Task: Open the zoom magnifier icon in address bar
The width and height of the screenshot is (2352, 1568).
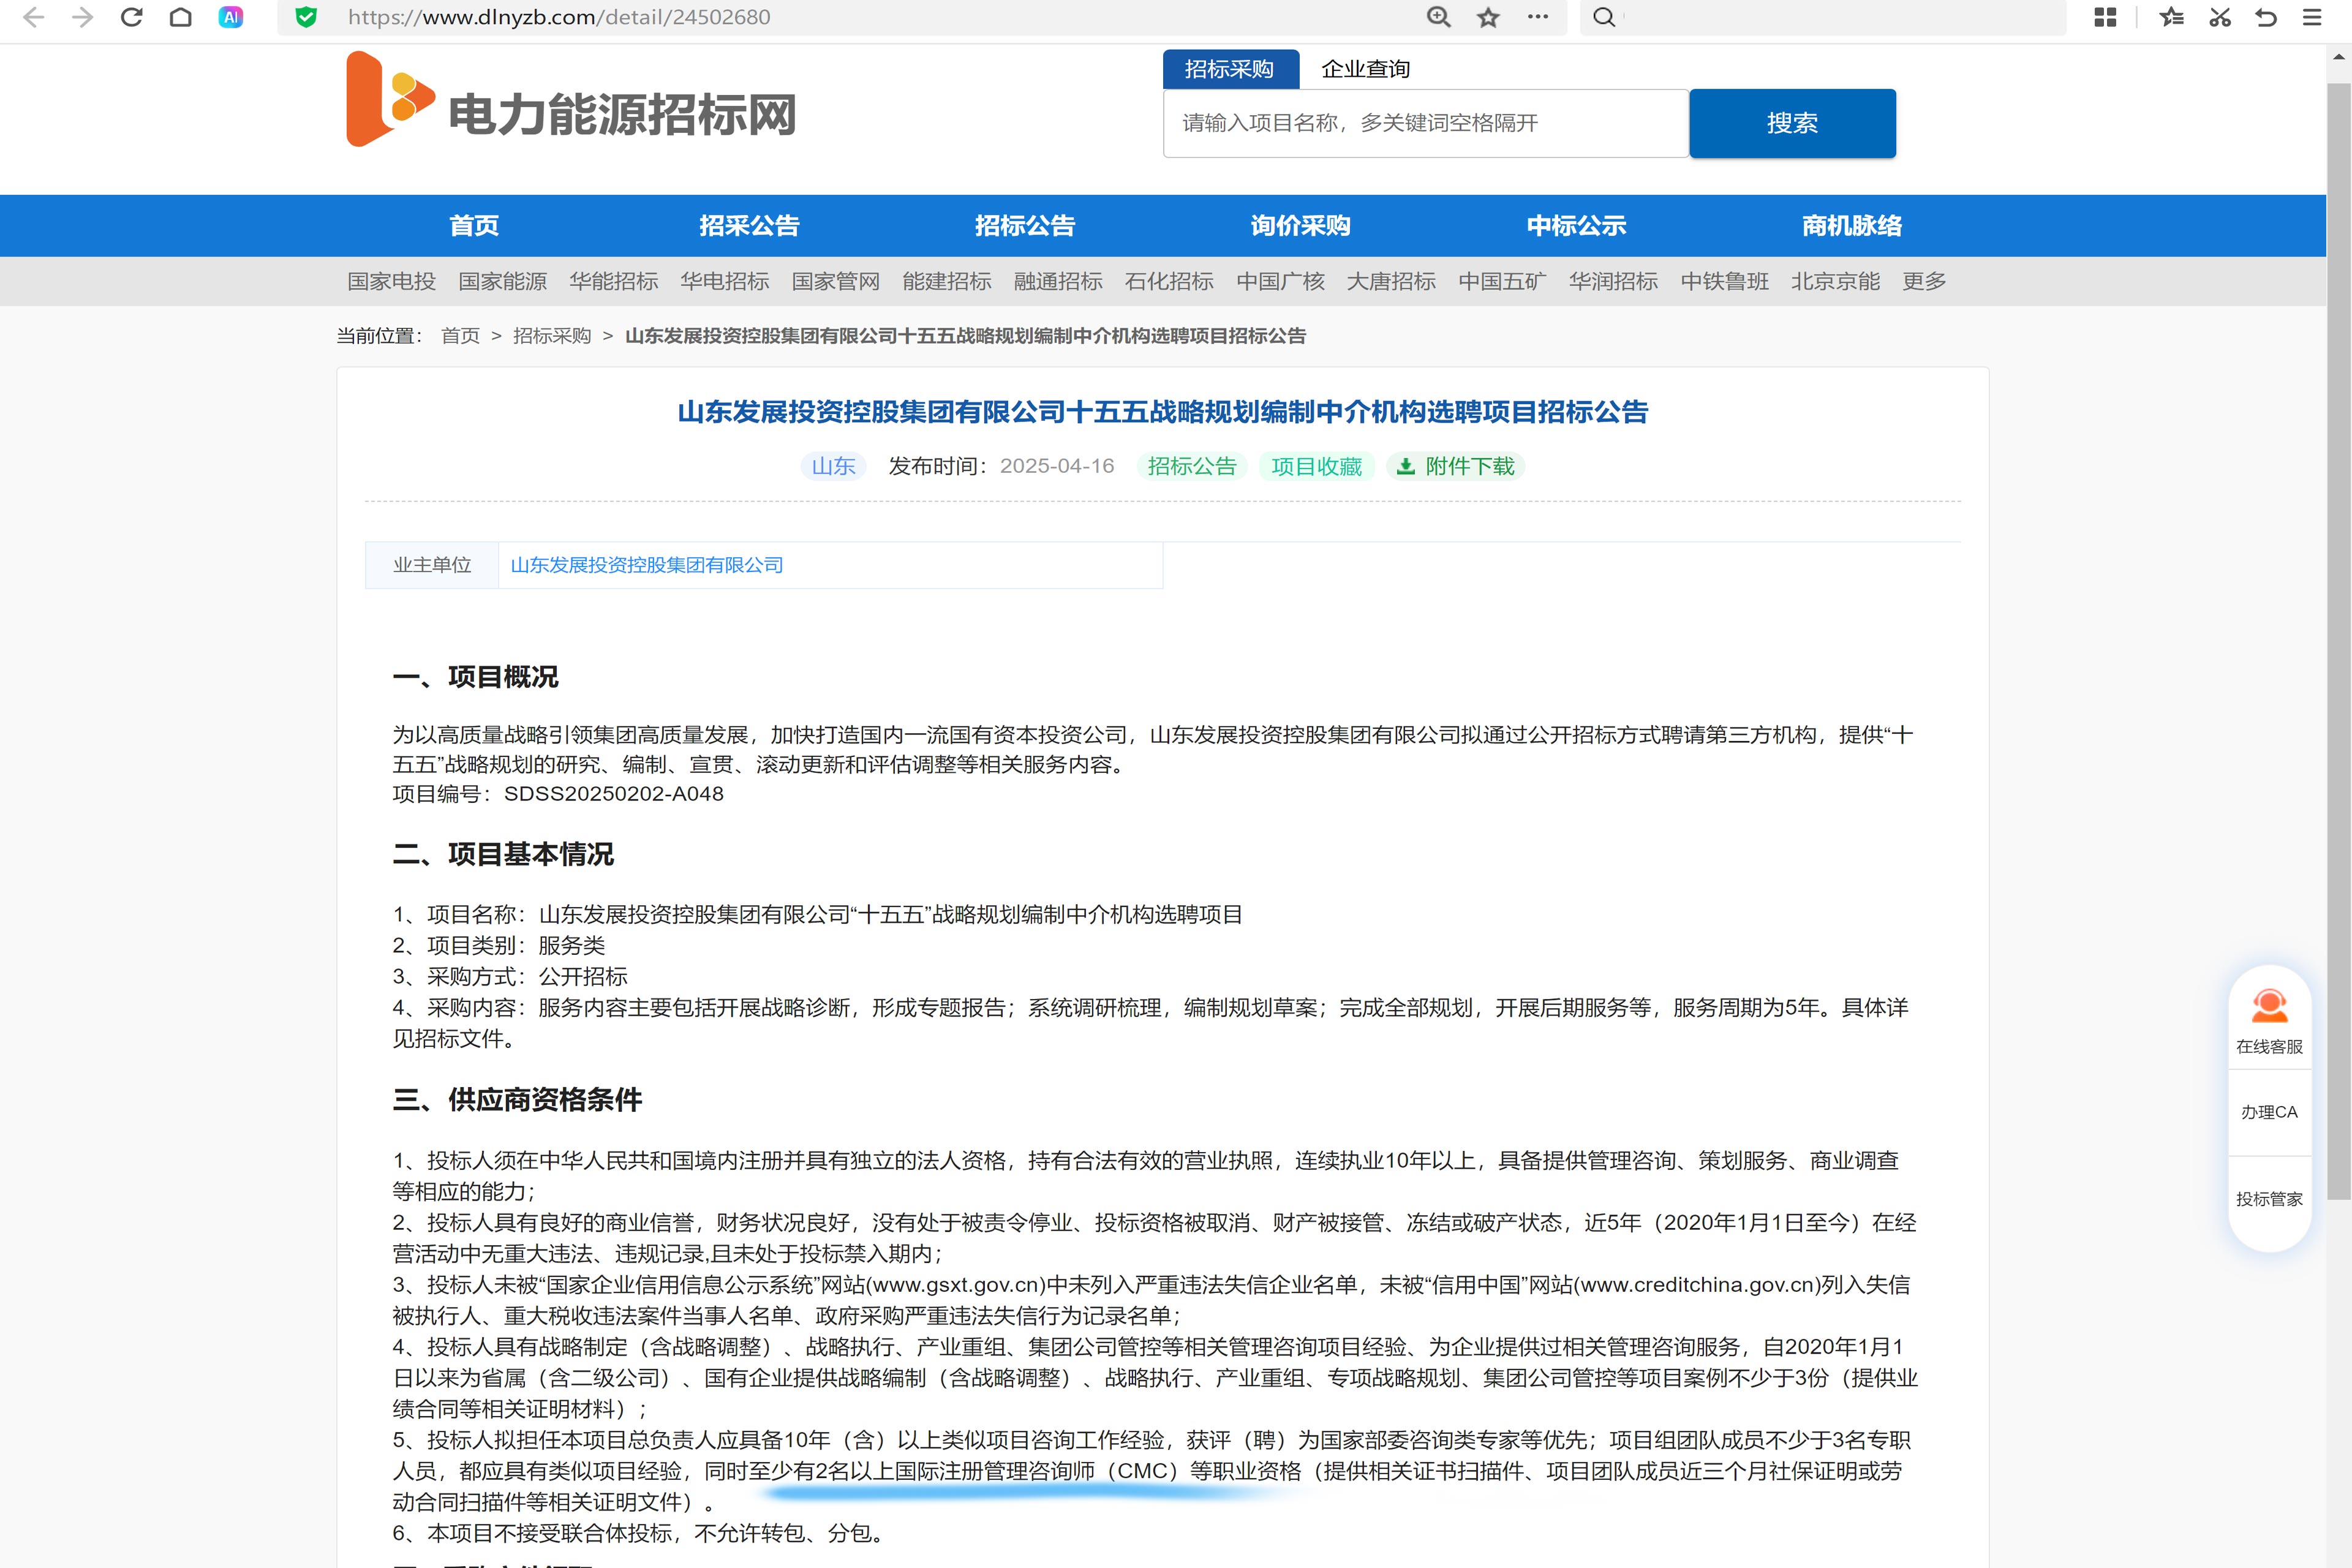Action: click(1438, 17)
